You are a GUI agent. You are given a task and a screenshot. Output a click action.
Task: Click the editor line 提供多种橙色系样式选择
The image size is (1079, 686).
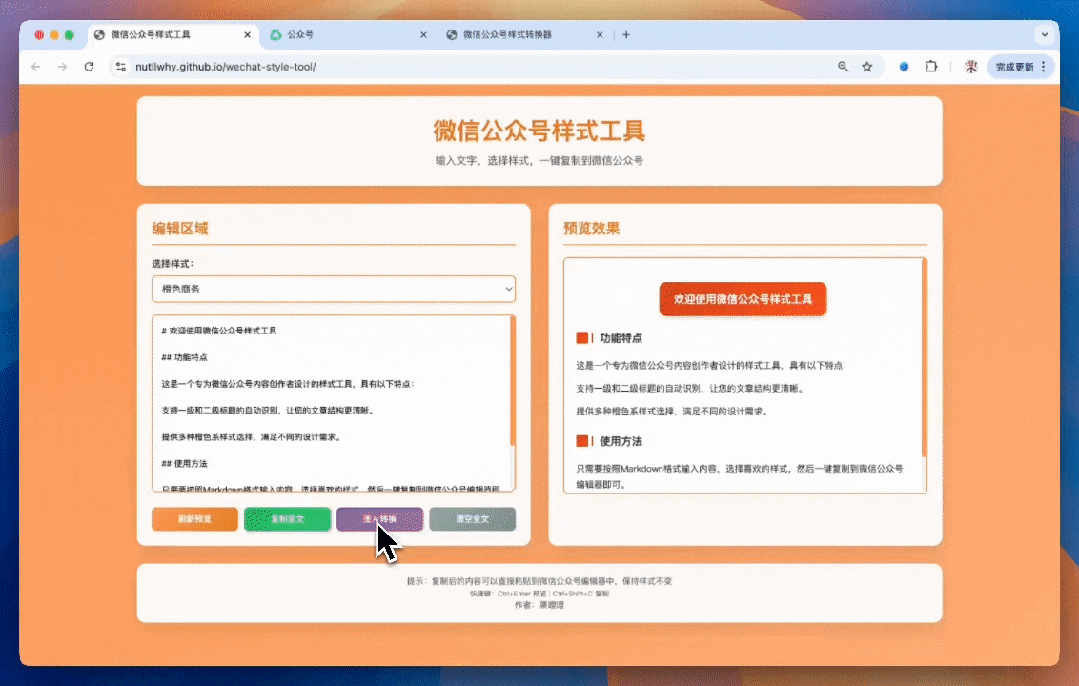tap(251, 437)
